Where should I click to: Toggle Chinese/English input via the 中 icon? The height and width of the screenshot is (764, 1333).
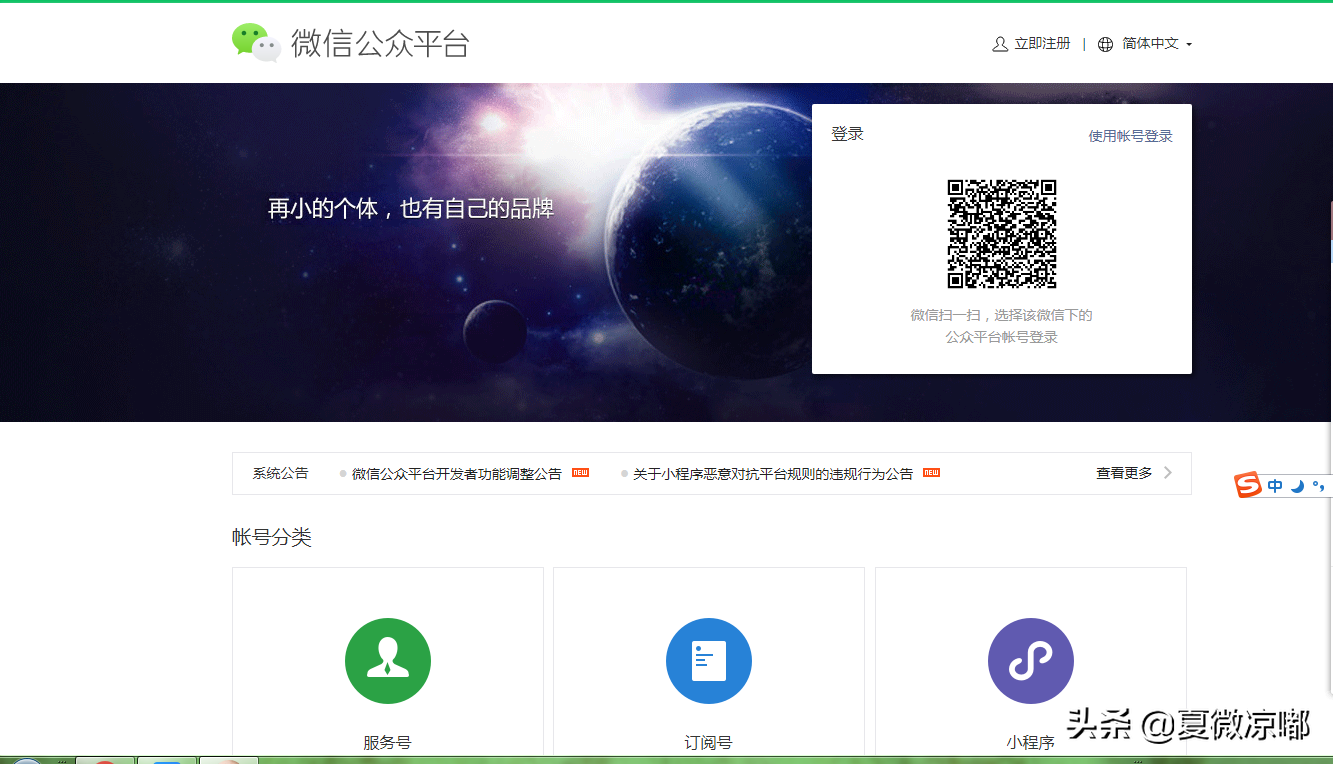(x=1275, y=485)
